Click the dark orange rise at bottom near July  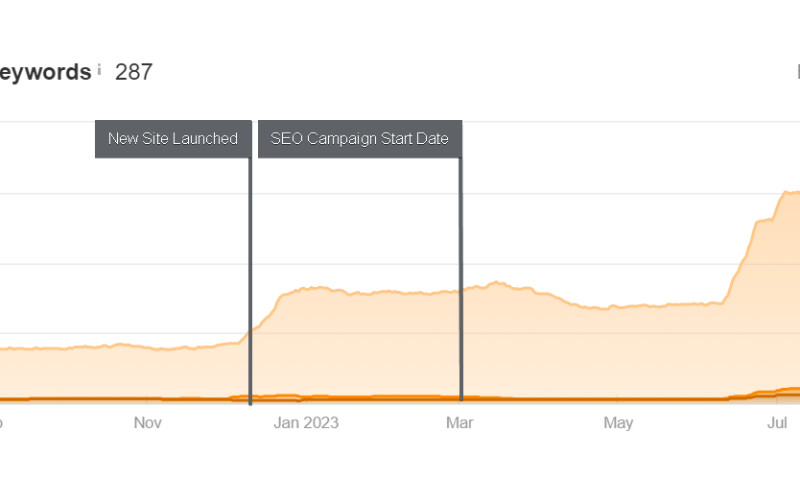click(x=770, y=392)
